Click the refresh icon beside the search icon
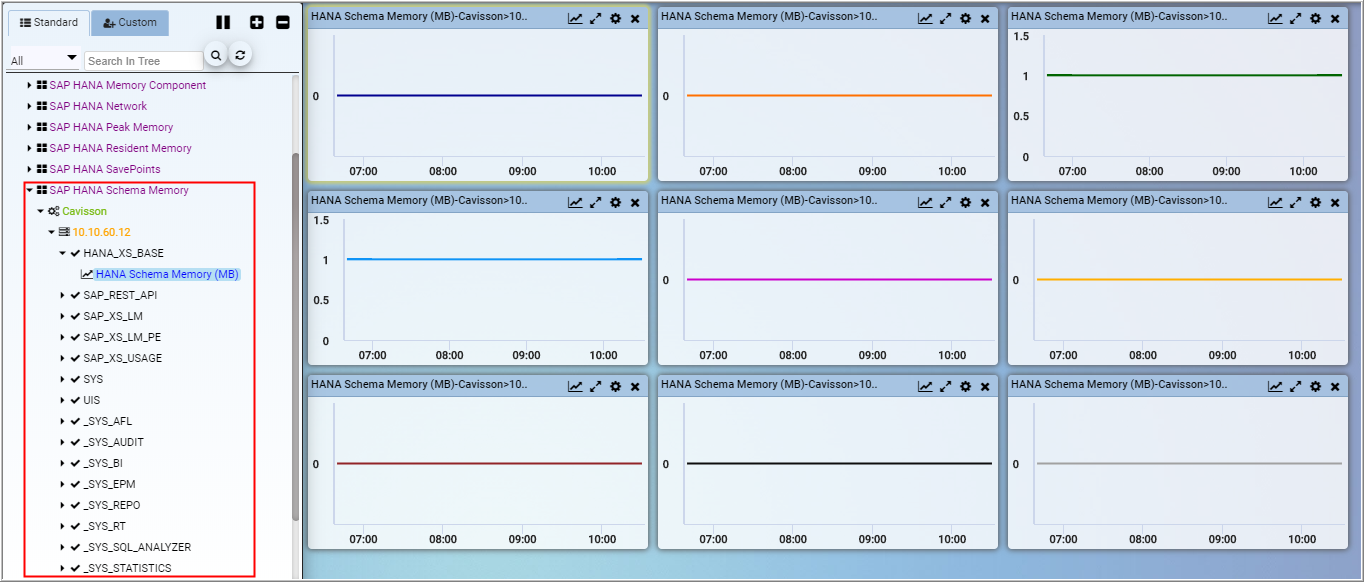The width and height of the screenshot is (1364, 582). click(x=240, y=56)
